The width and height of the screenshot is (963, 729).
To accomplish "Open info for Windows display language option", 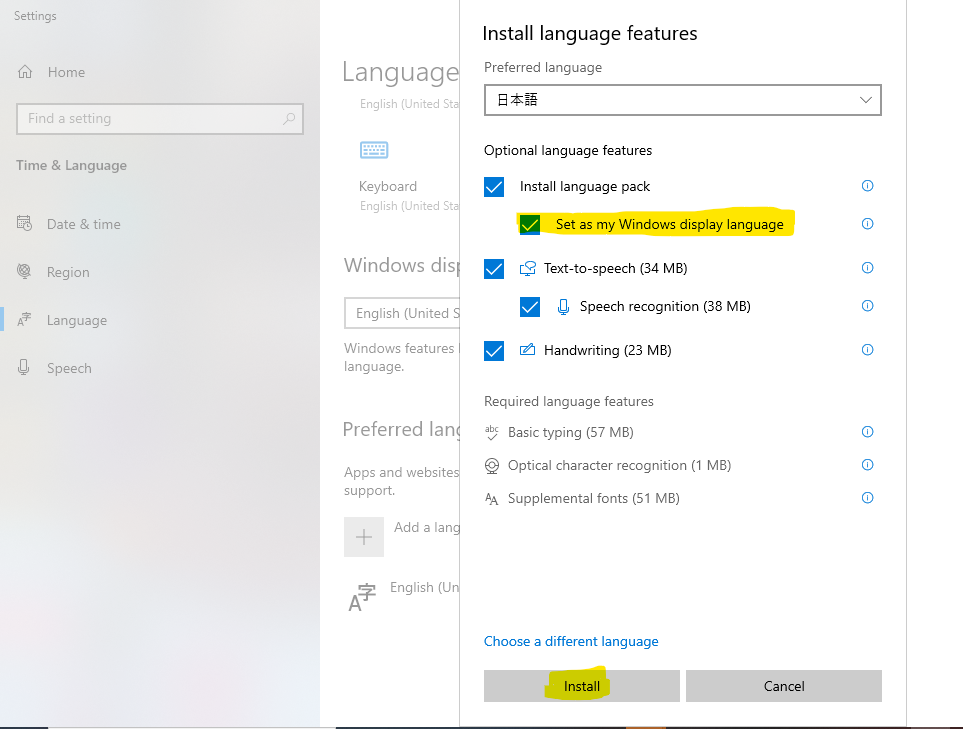I will click(x=867, y=224).
